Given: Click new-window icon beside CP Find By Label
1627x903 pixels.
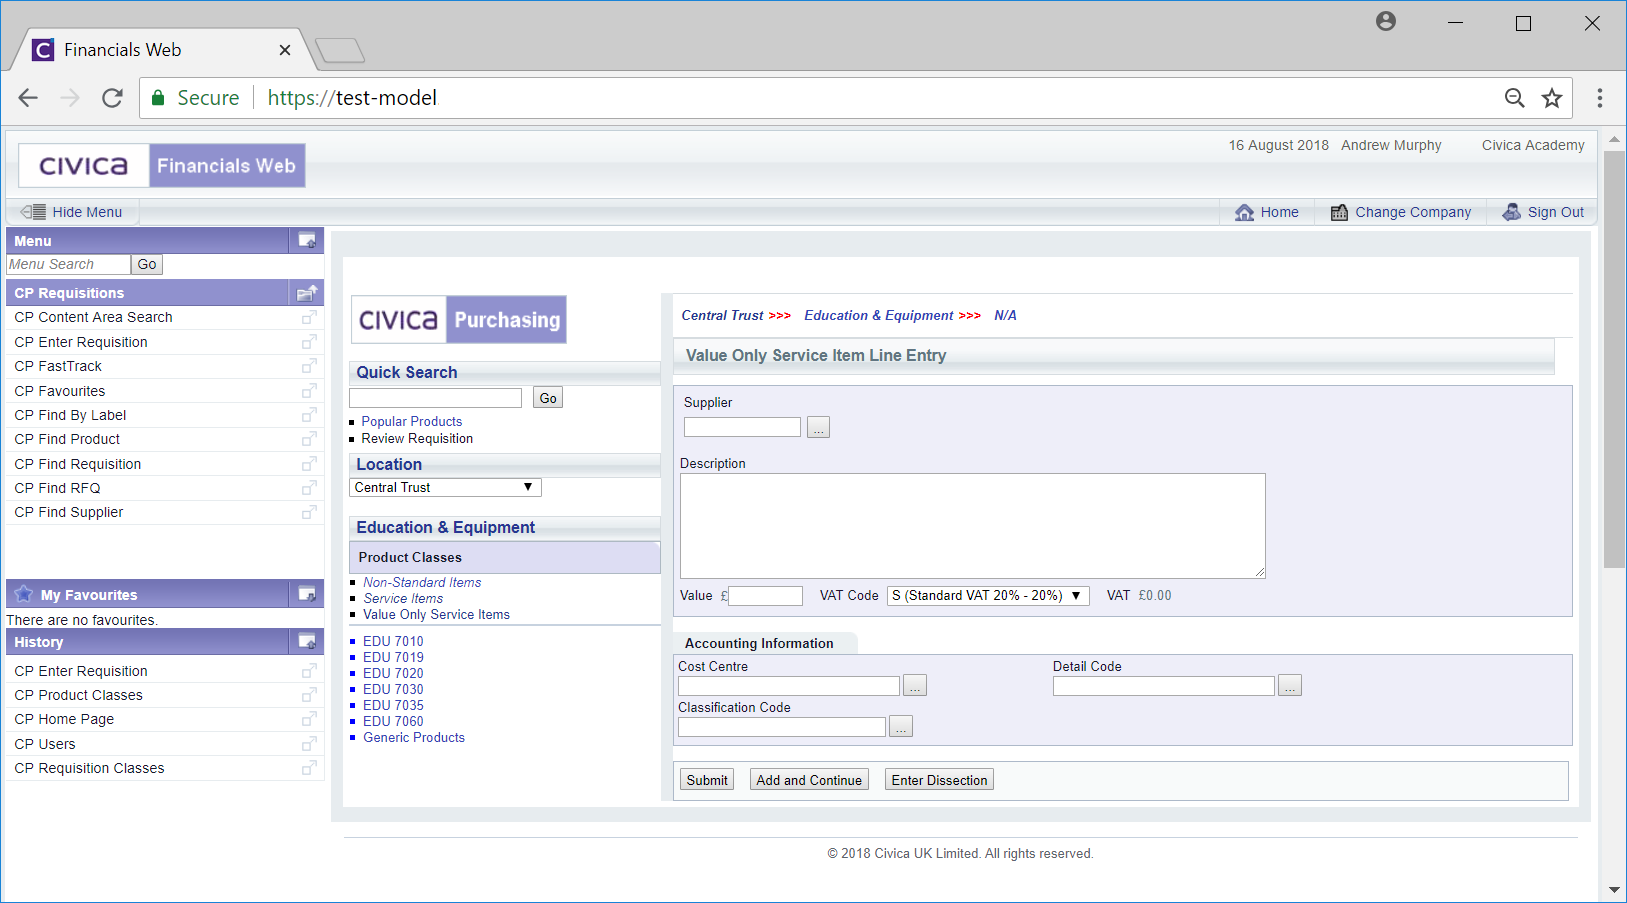Looking at the screenshot, I should tap(309, 415).
